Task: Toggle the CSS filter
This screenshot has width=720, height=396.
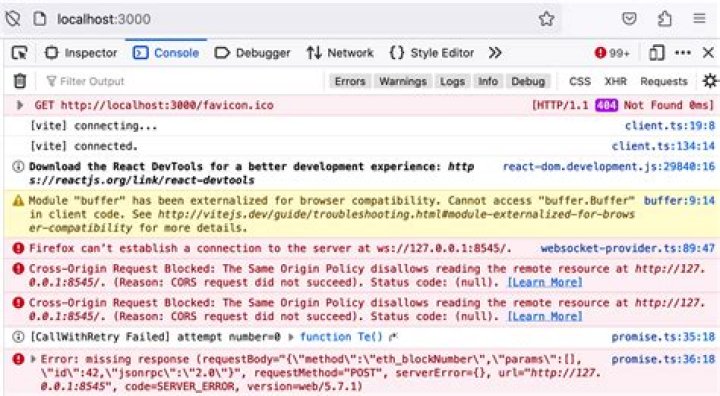Action: (x=580, y=81)
